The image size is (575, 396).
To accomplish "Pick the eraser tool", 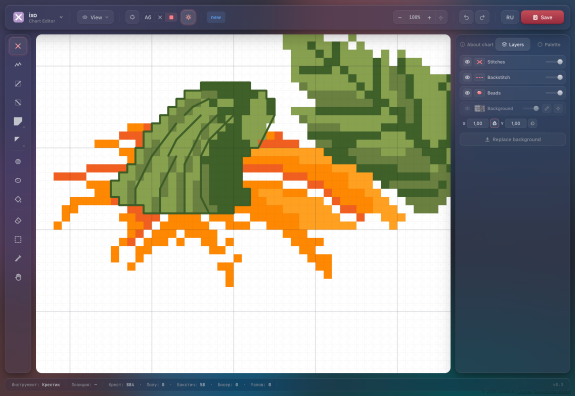I will [18, 220].
